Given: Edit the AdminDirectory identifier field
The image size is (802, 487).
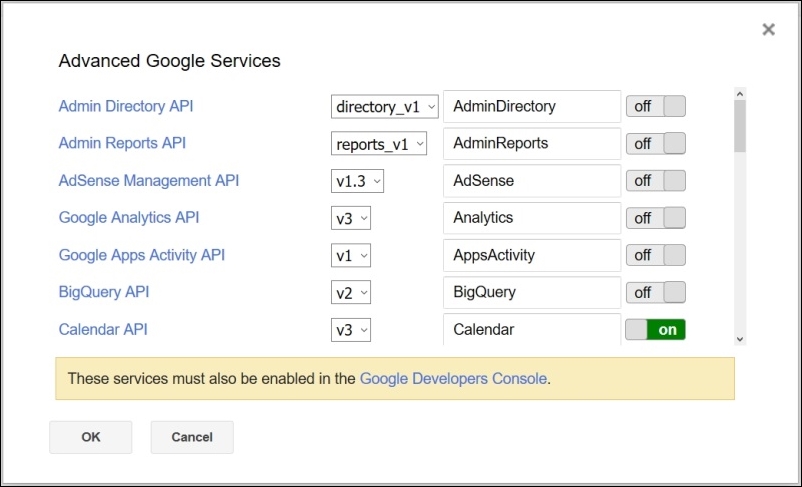Looking at the screenshot, I should 532,106.
